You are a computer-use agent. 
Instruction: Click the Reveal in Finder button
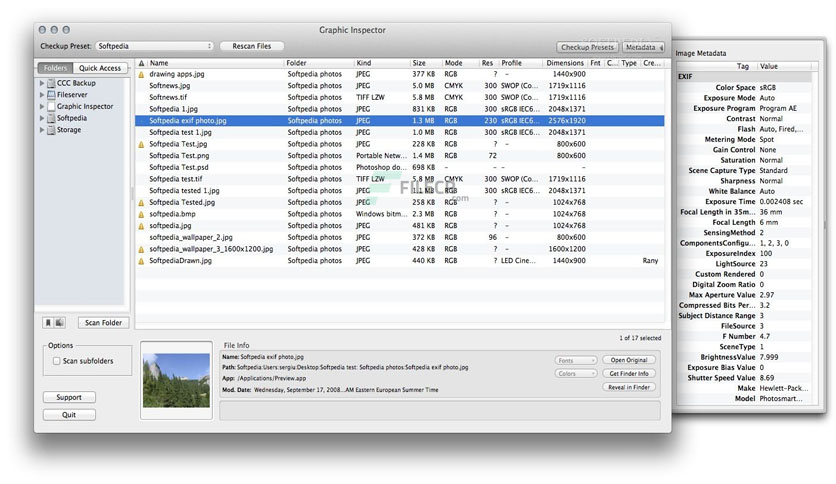point(629,388)
